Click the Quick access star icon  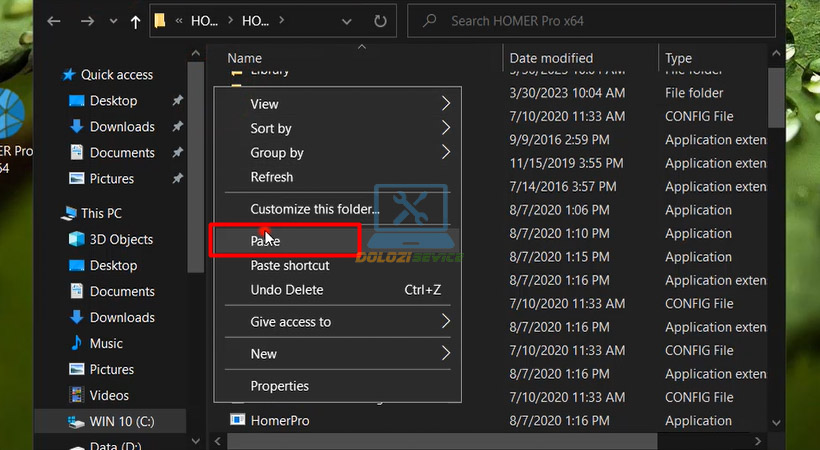(x=69, y=75)
